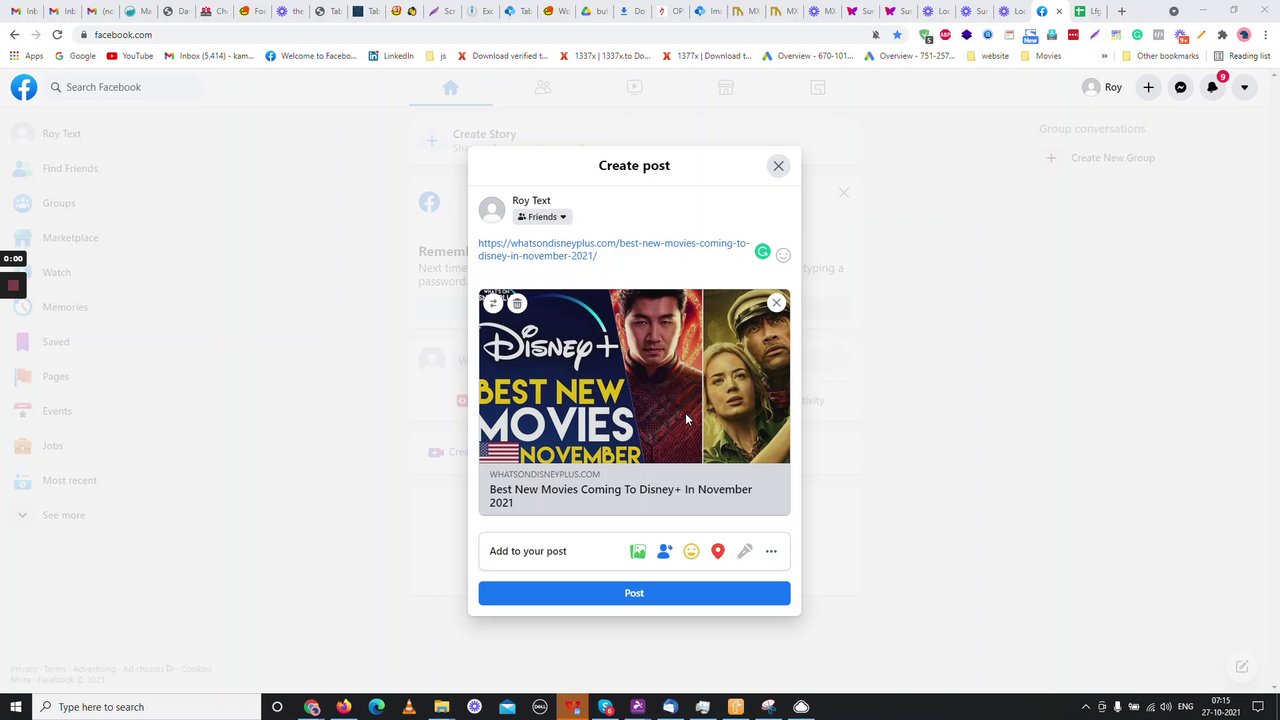Screen dimensions: 1280x720
Task: Open the YouTube bookmark
Action: 130,56
